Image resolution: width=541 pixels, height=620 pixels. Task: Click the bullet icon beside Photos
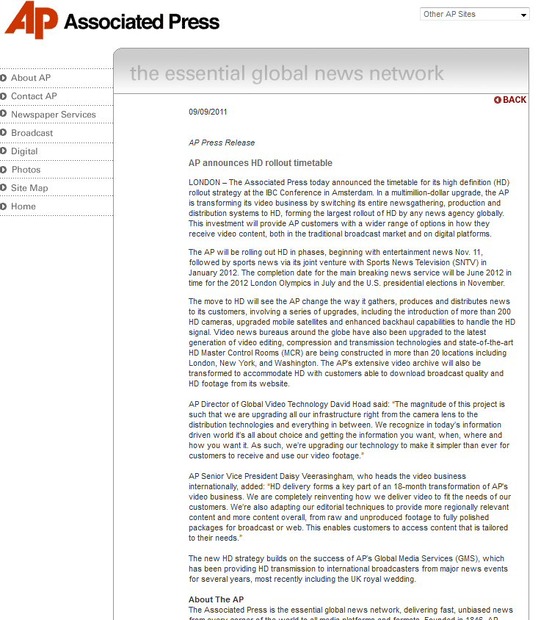pos(3,169)
